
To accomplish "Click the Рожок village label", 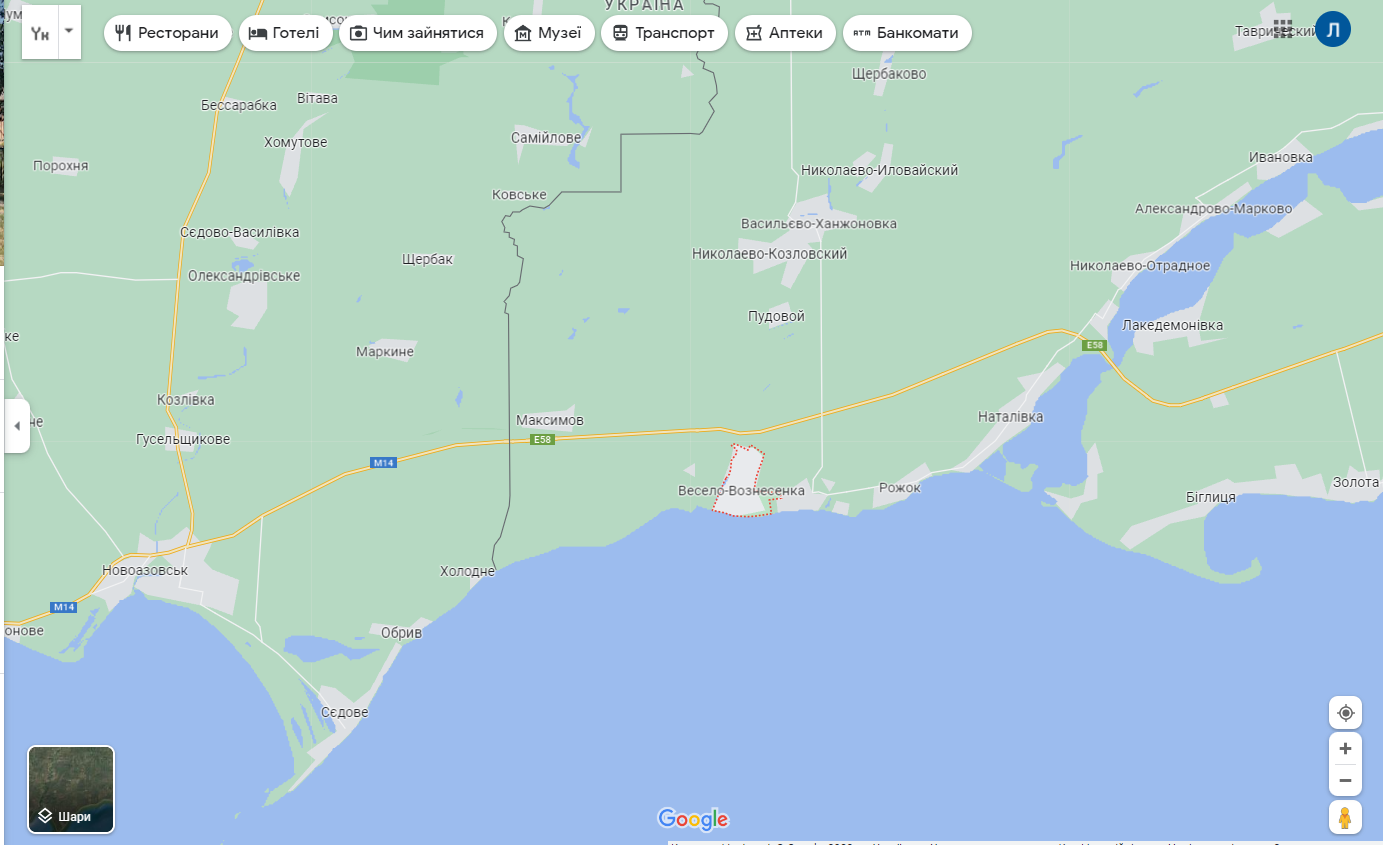I will click(899, 488).
